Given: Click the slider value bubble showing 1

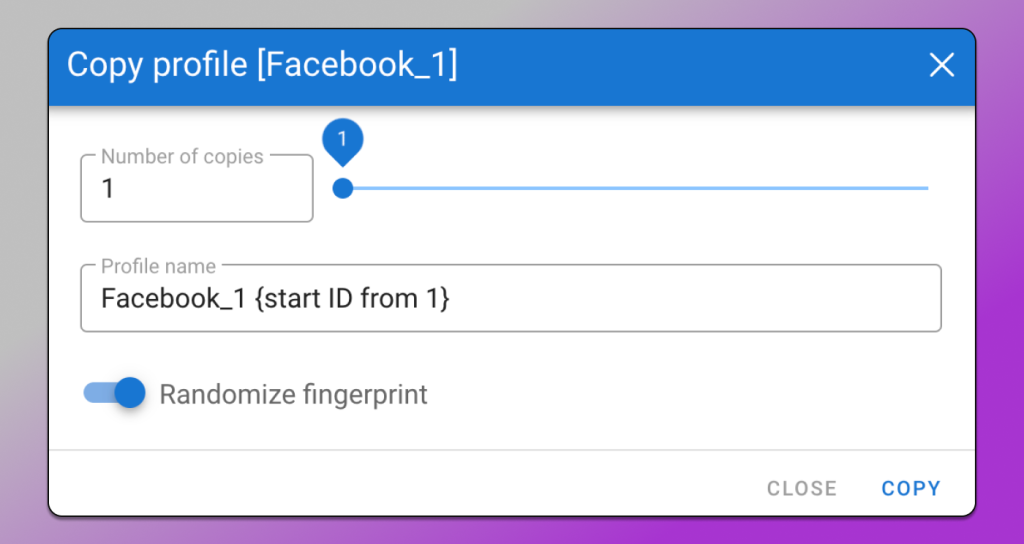Looking at the screenshot, I should click(x=342, y=139).
